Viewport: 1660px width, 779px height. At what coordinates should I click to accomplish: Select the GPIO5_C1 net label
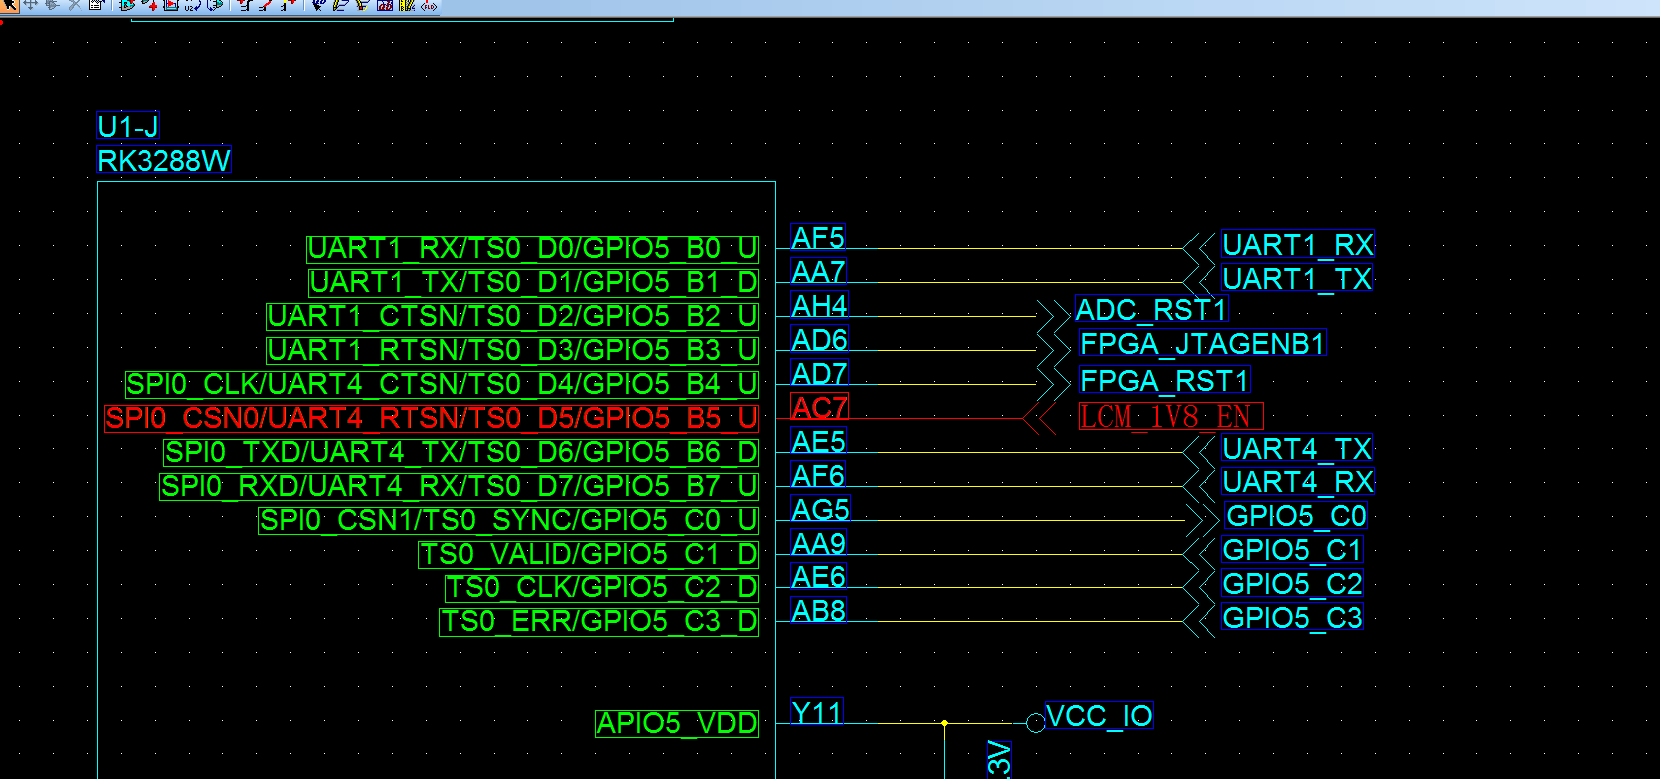1292,550
